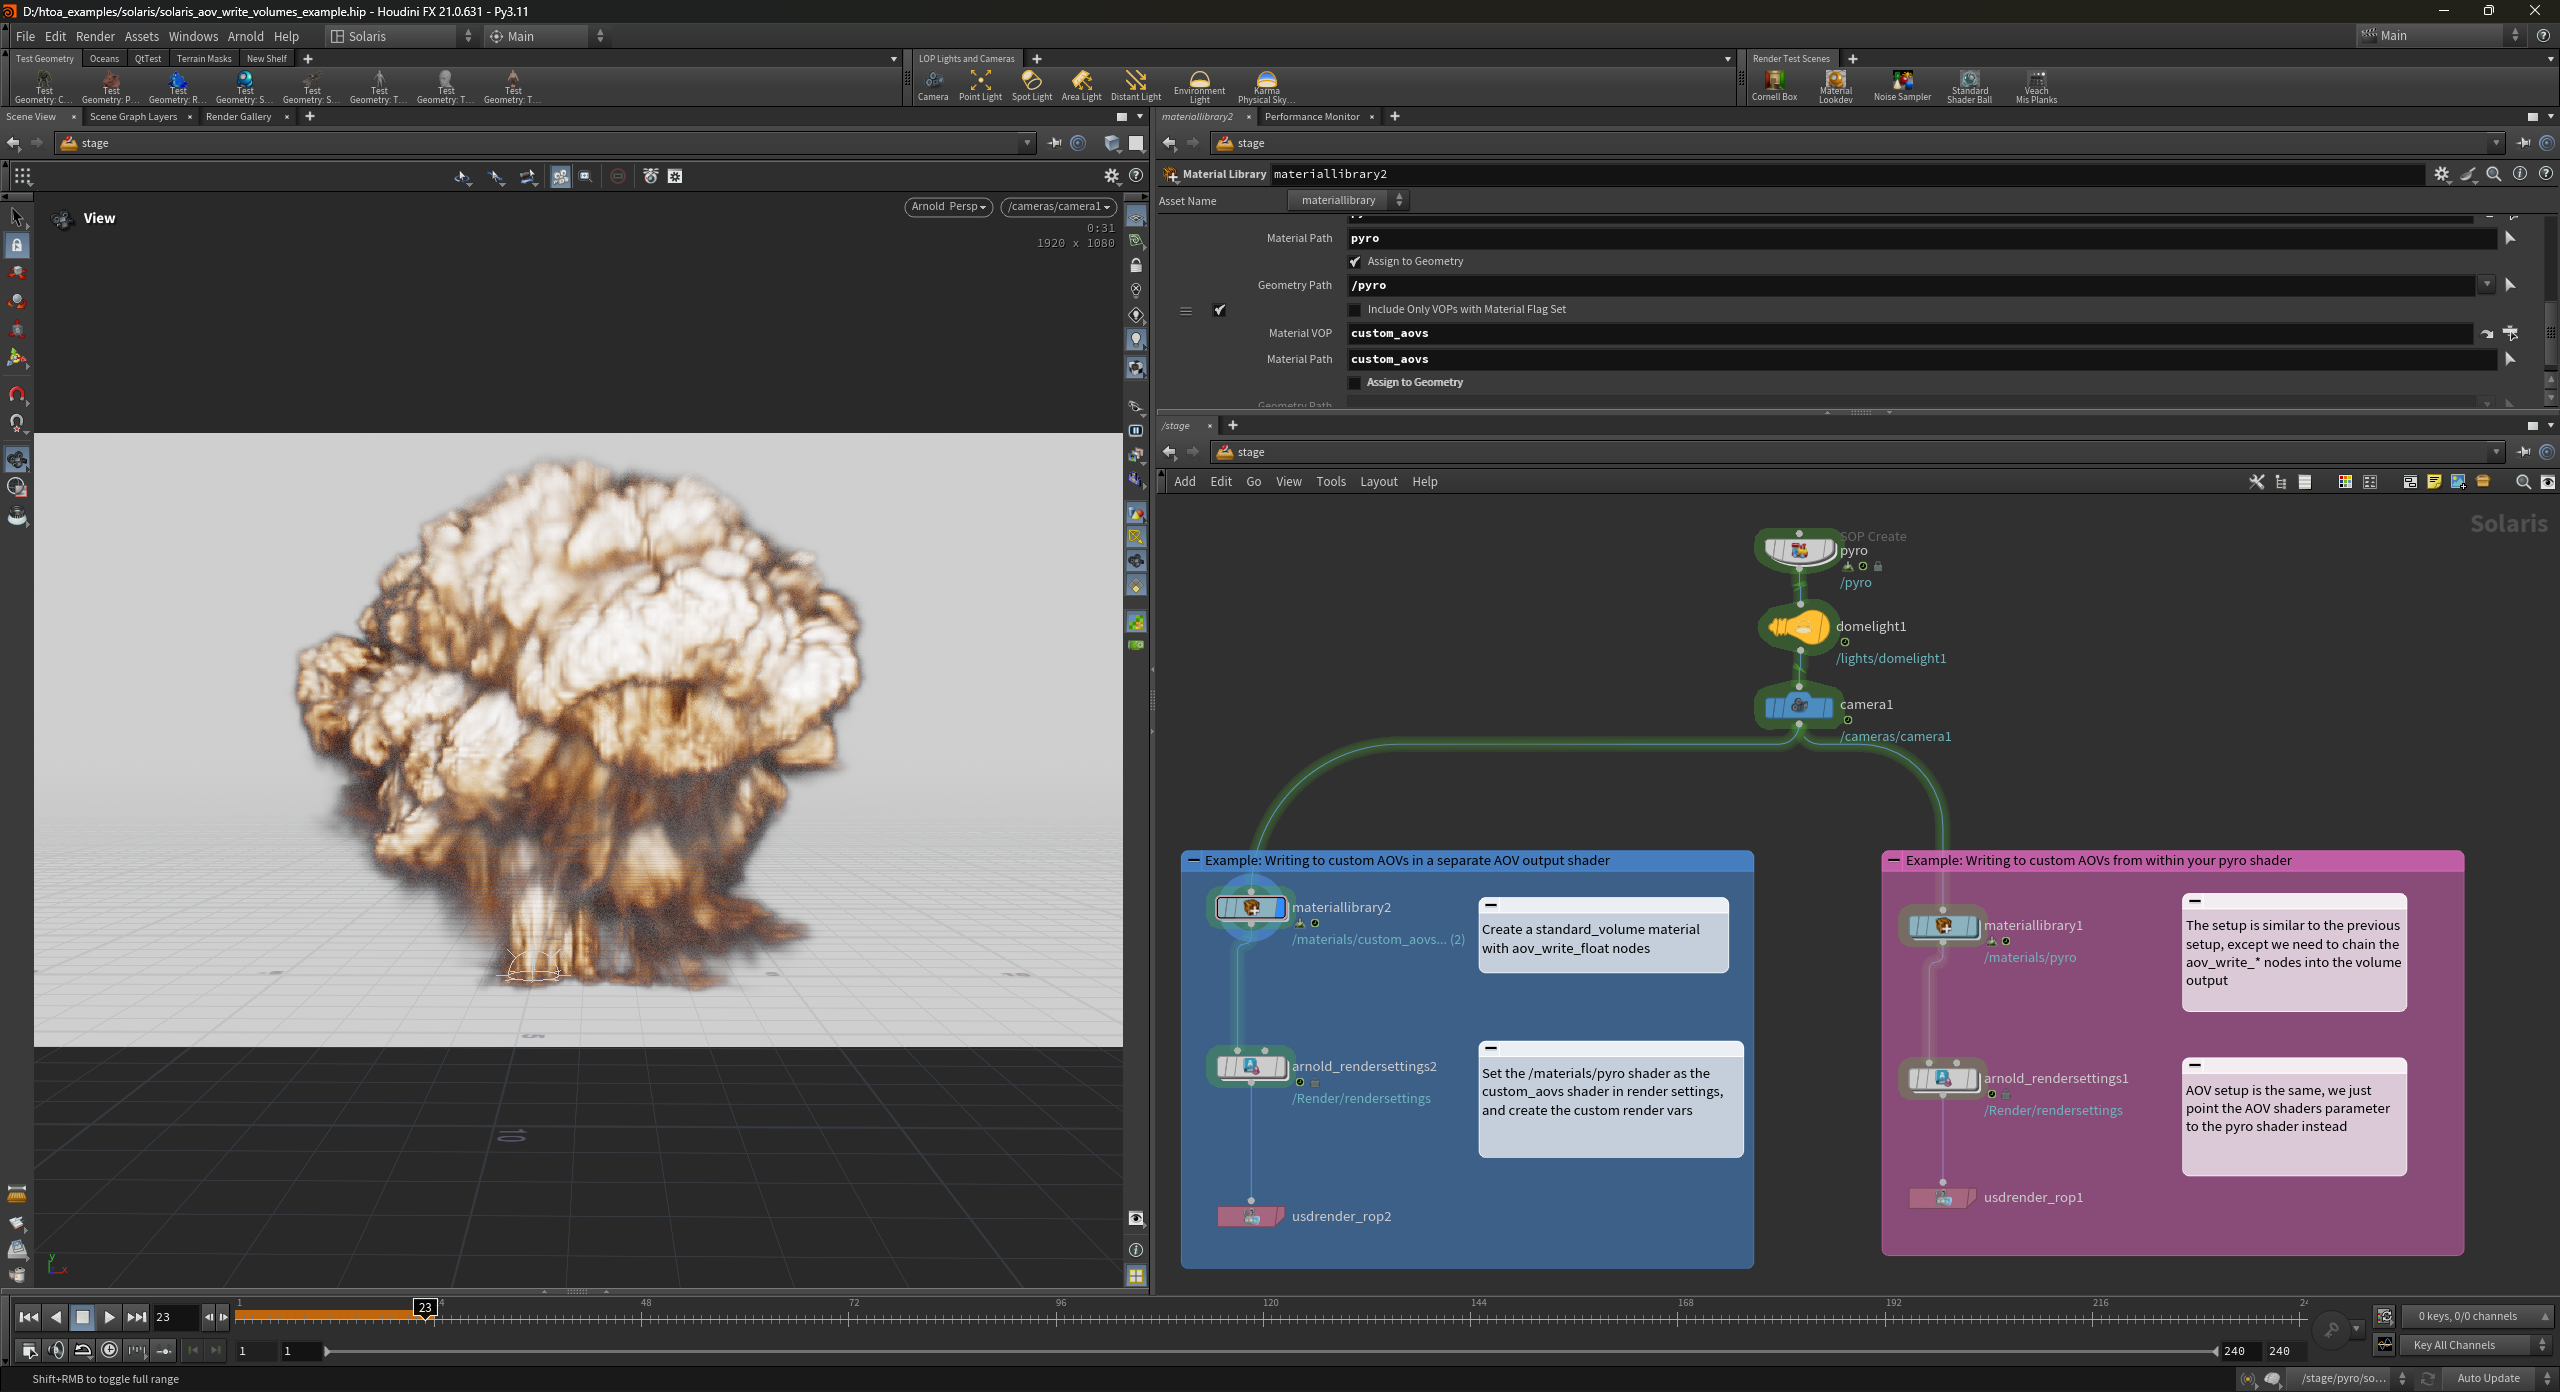The image size is (2560, 1392).
Task: Jump to first frame of timeline
Action: (28, 1317)
